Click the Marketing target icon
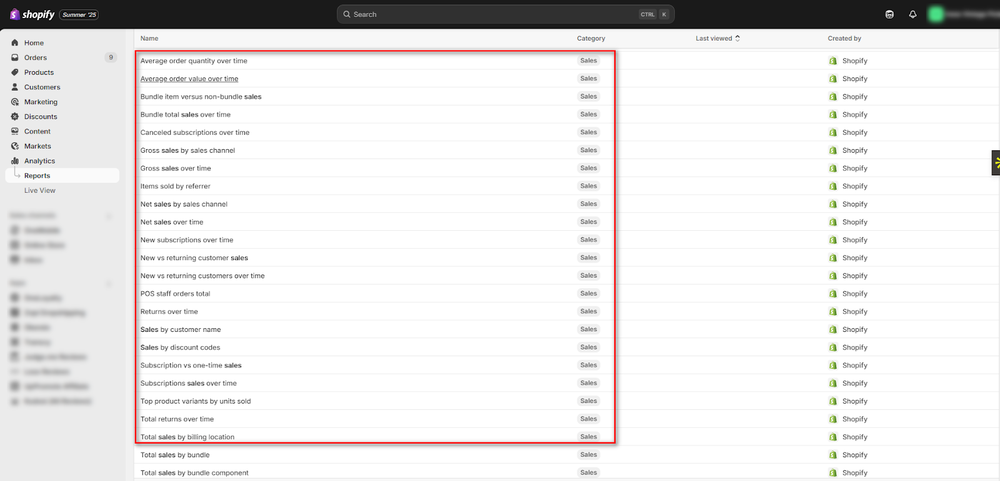Screen dimensions: 1000x481 click(15, 101)
